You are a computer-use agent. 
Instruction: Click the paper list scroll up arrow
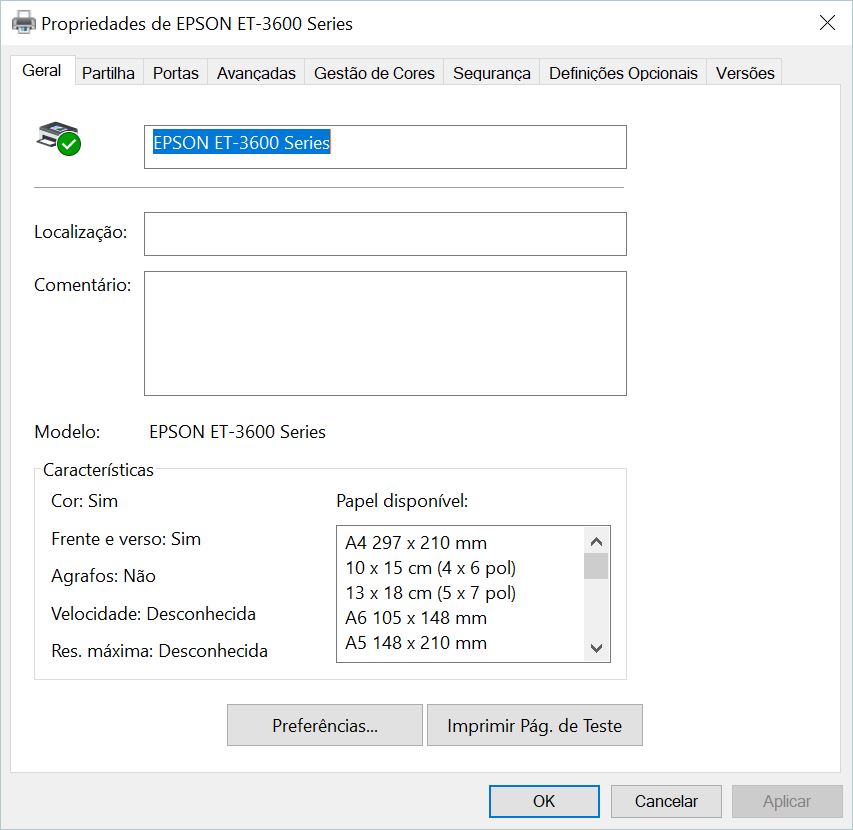pos(596,541)
